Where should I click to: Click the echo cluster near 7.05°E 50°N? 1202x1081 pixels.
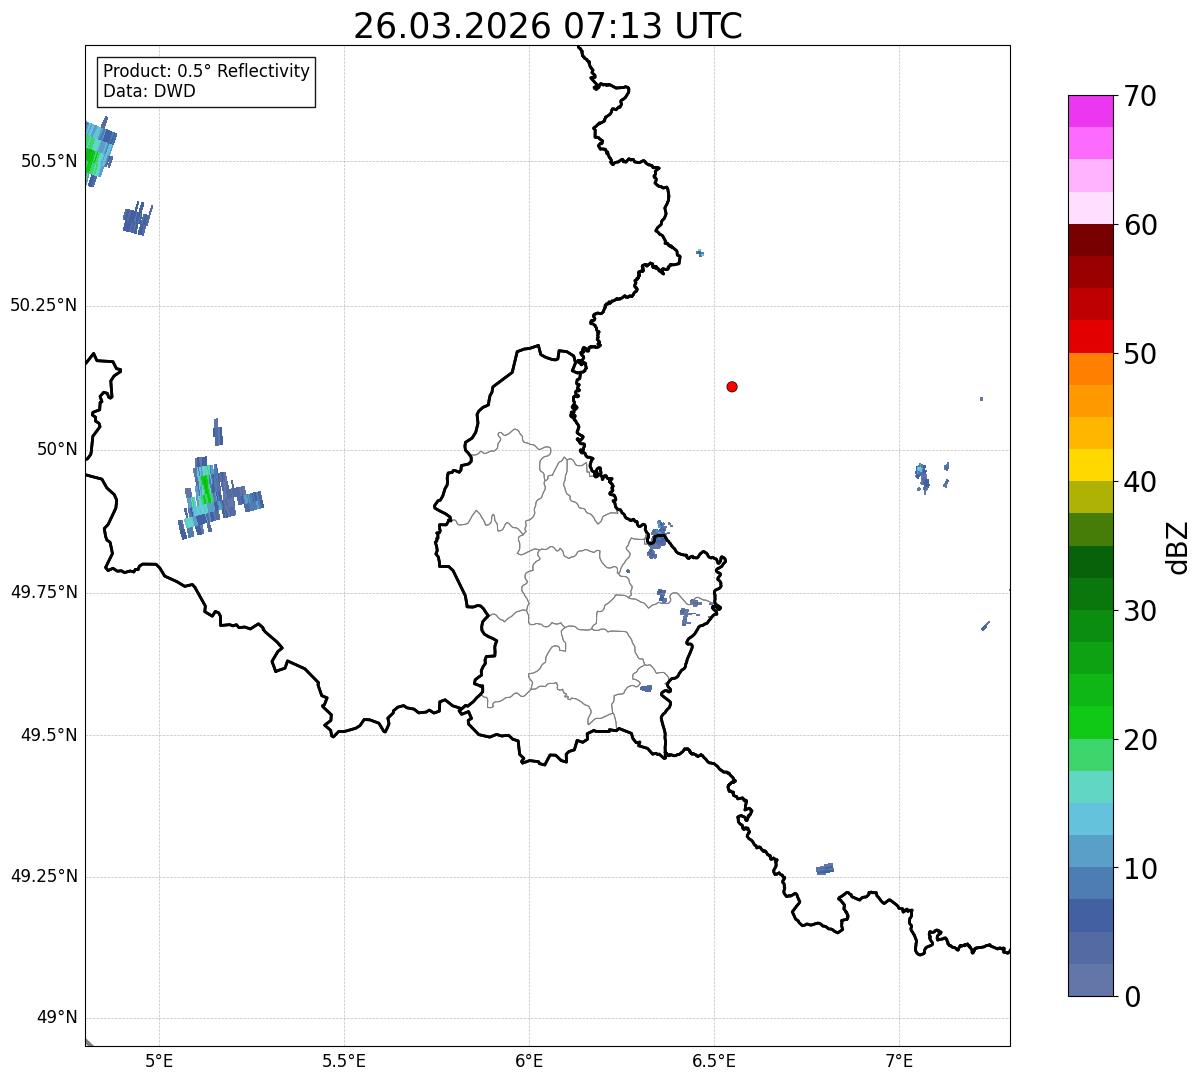click(923, 476)
